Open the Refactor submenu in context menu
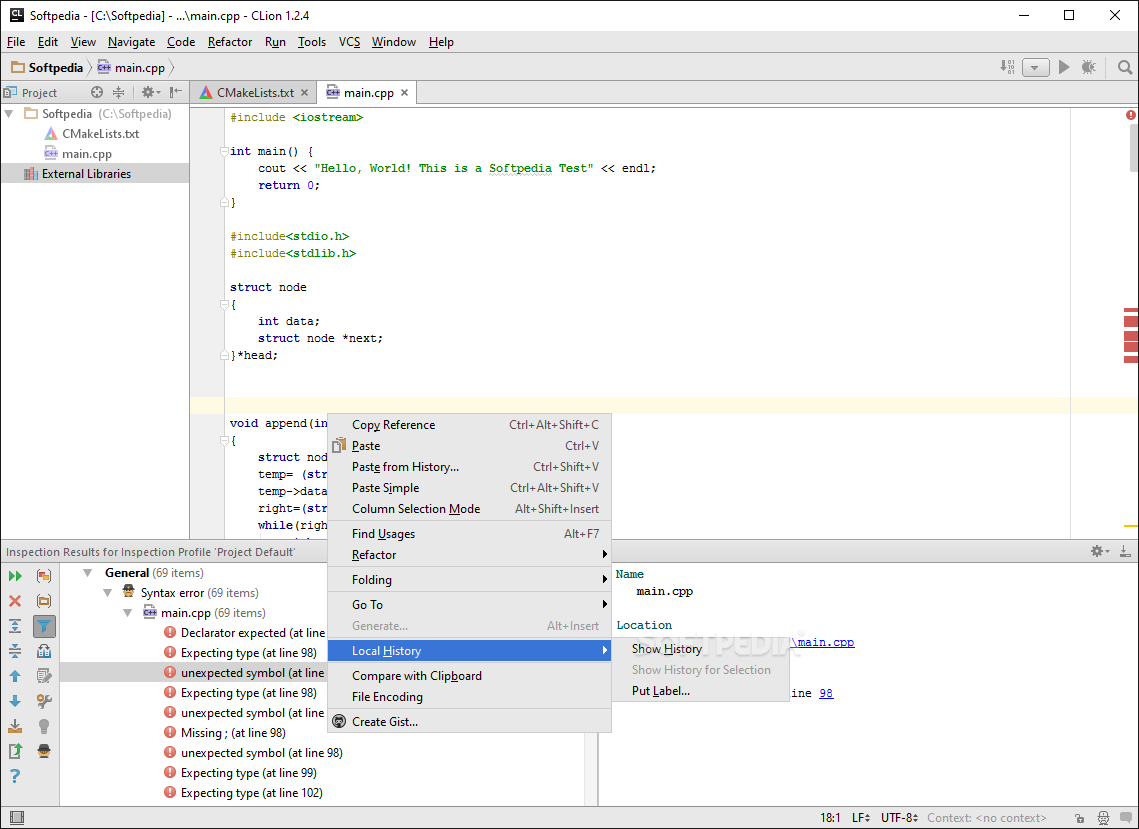1139x829 pixels. pyautogui.click(x=469, y=554)
